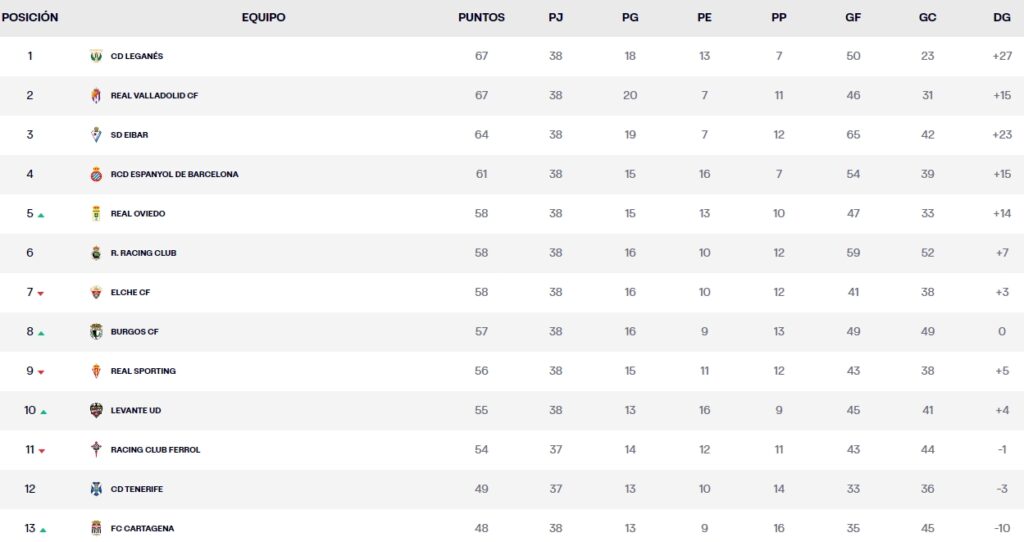1024x542 pixels.
Task: Click the RCD Espanyol crest icon
Action: [96, 174]
